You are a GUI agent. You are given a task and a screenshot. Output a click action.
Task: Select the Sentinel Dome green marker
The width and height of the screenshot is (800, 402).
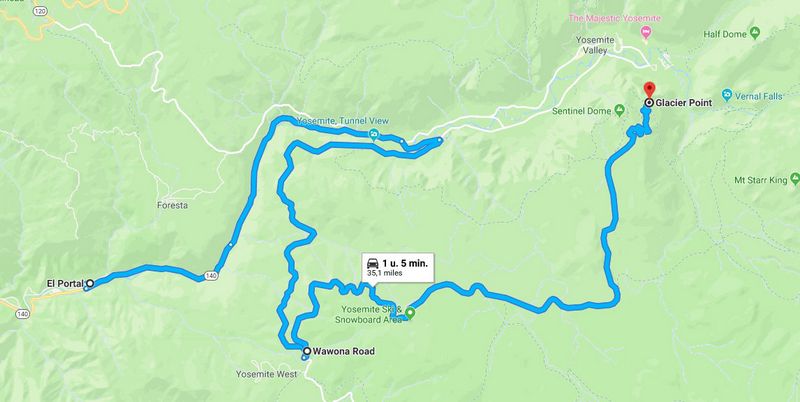click(619, 110)
